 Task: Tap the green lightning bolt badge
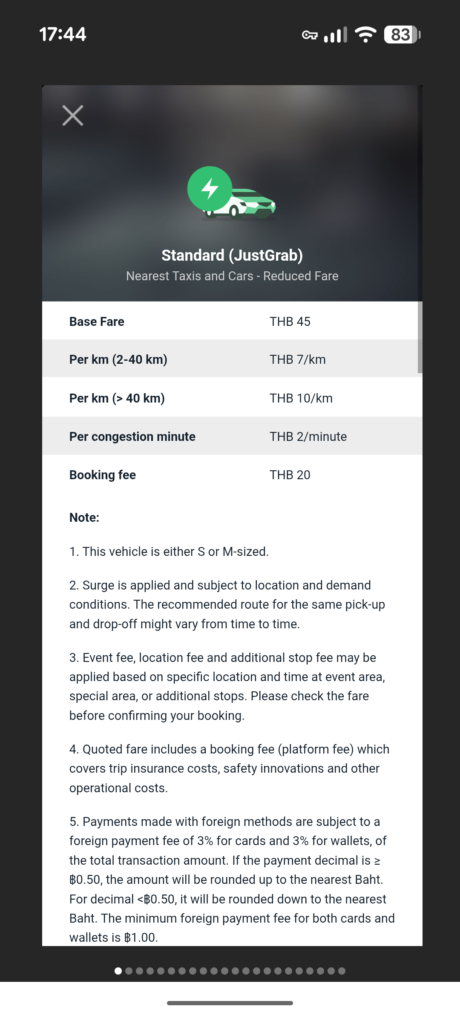210,189
